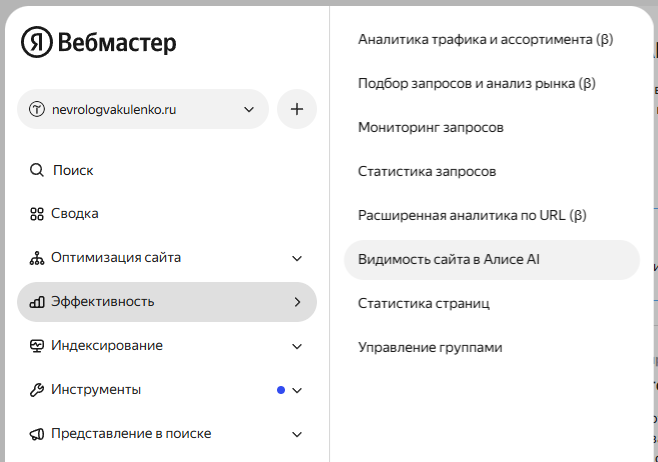Go to Мониторинг запросов
Image resolution: width=658 pixels, height=462 pixels.
431,127
